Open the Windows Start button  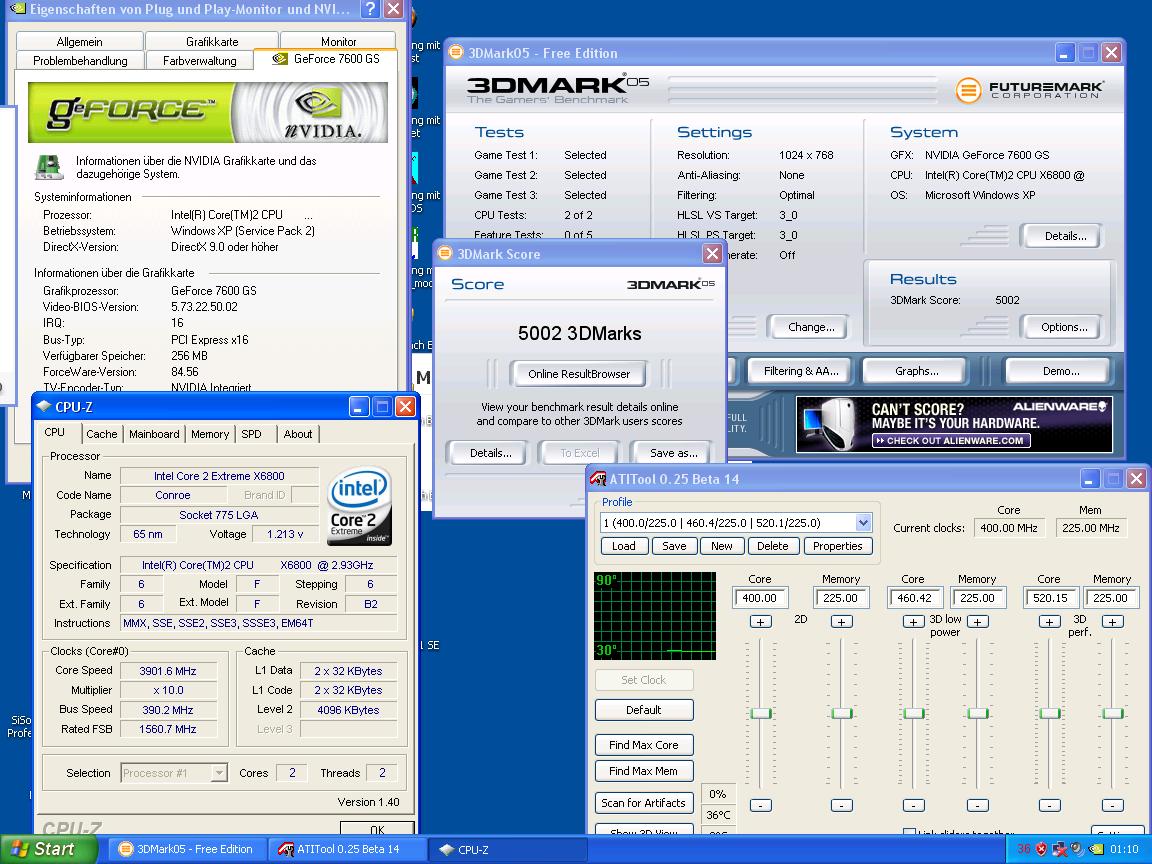47,849
